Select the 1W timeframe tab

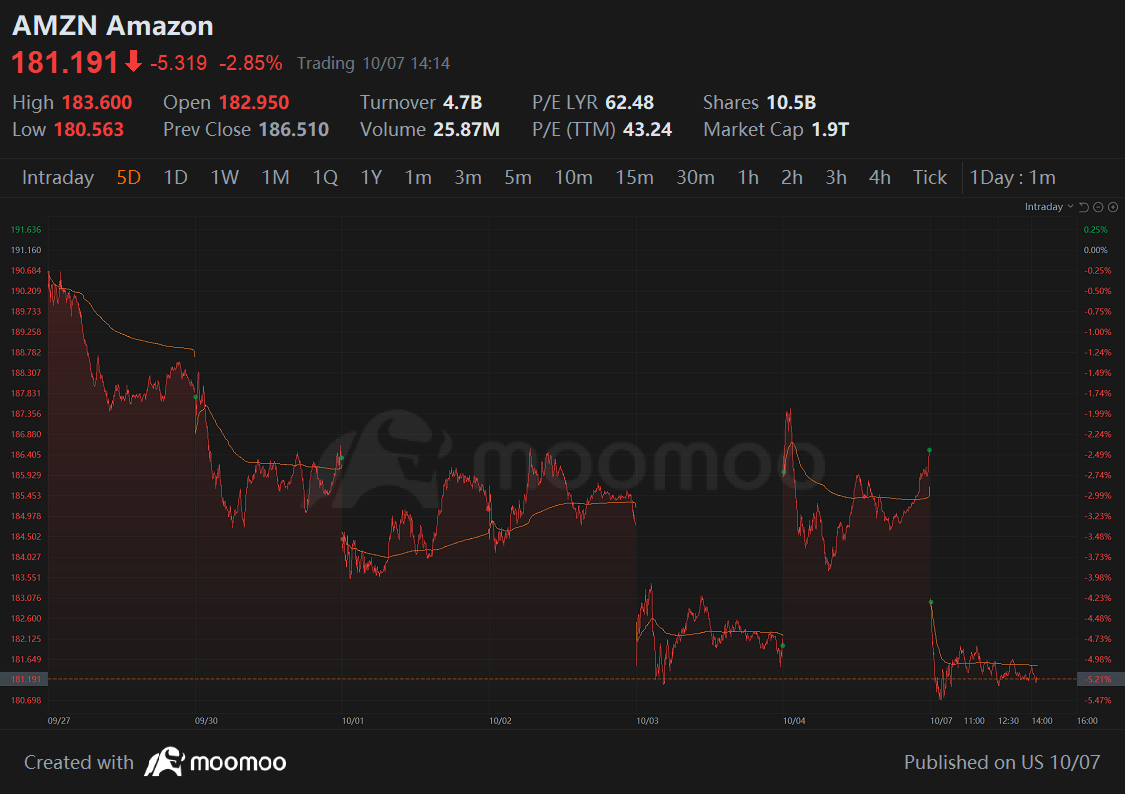[x=225, y=177]
